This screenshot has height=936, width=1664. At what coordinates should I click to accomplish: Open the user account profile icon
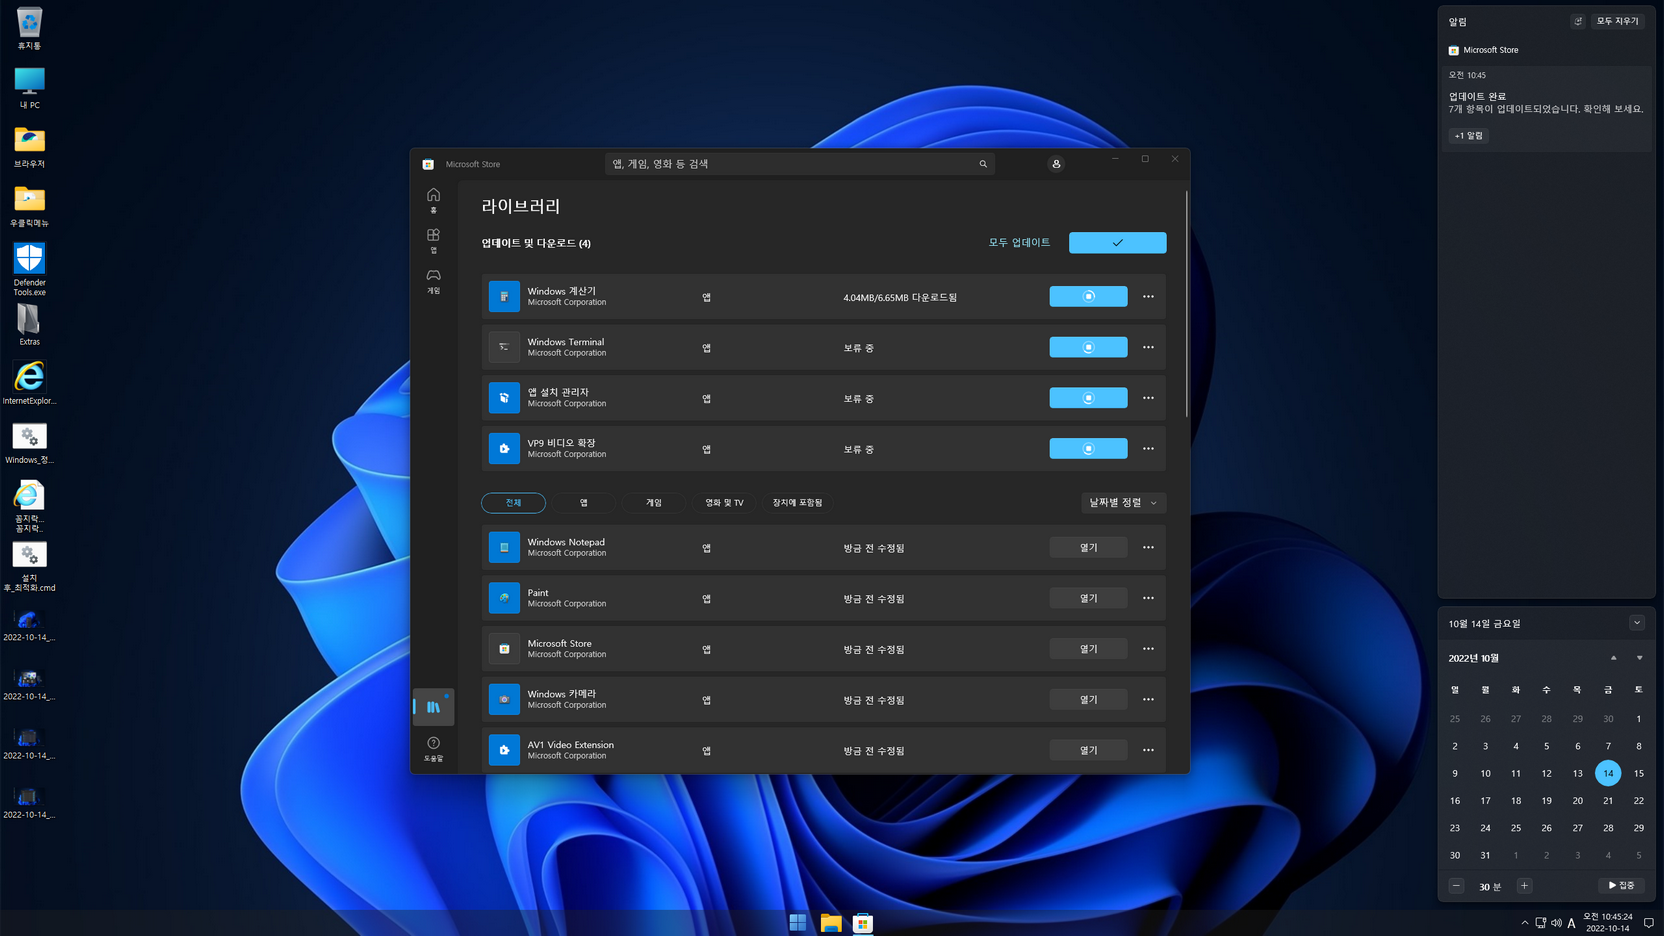[x=1056, y=164]
